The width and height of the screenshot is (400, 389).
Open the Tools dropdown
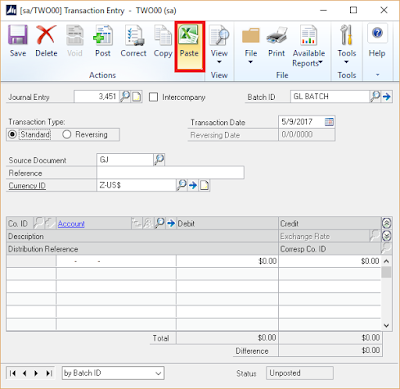pos(347,44)
